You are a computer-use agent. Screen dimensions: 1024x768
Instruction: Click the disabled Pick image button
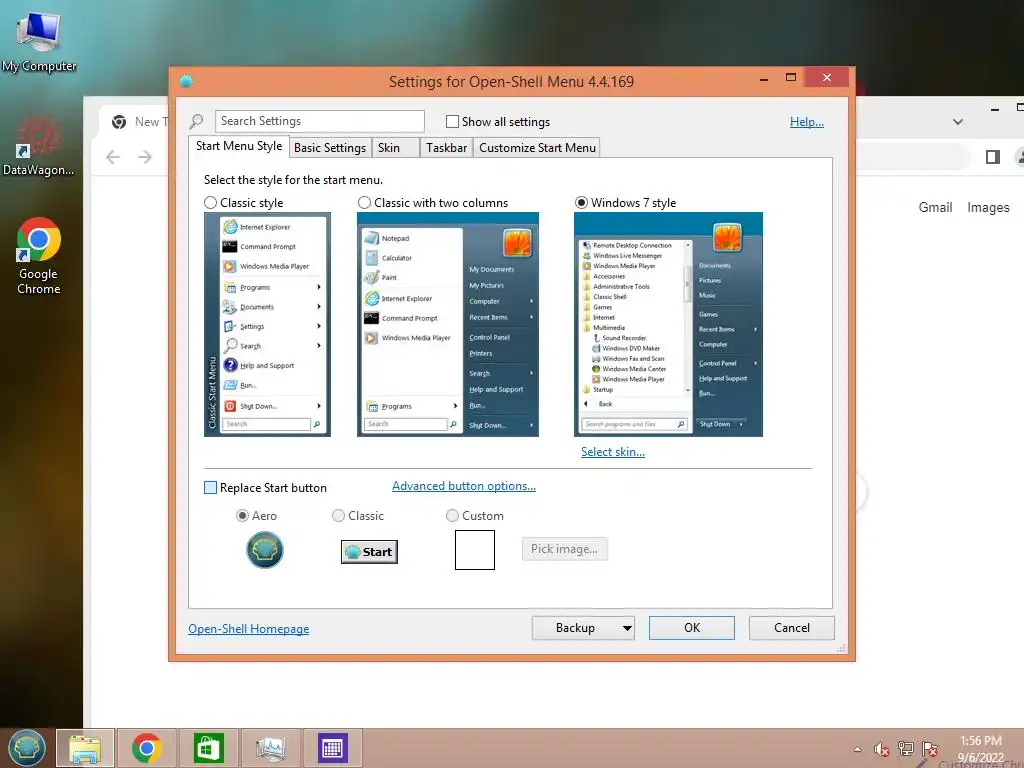click(x=564, y=549)
